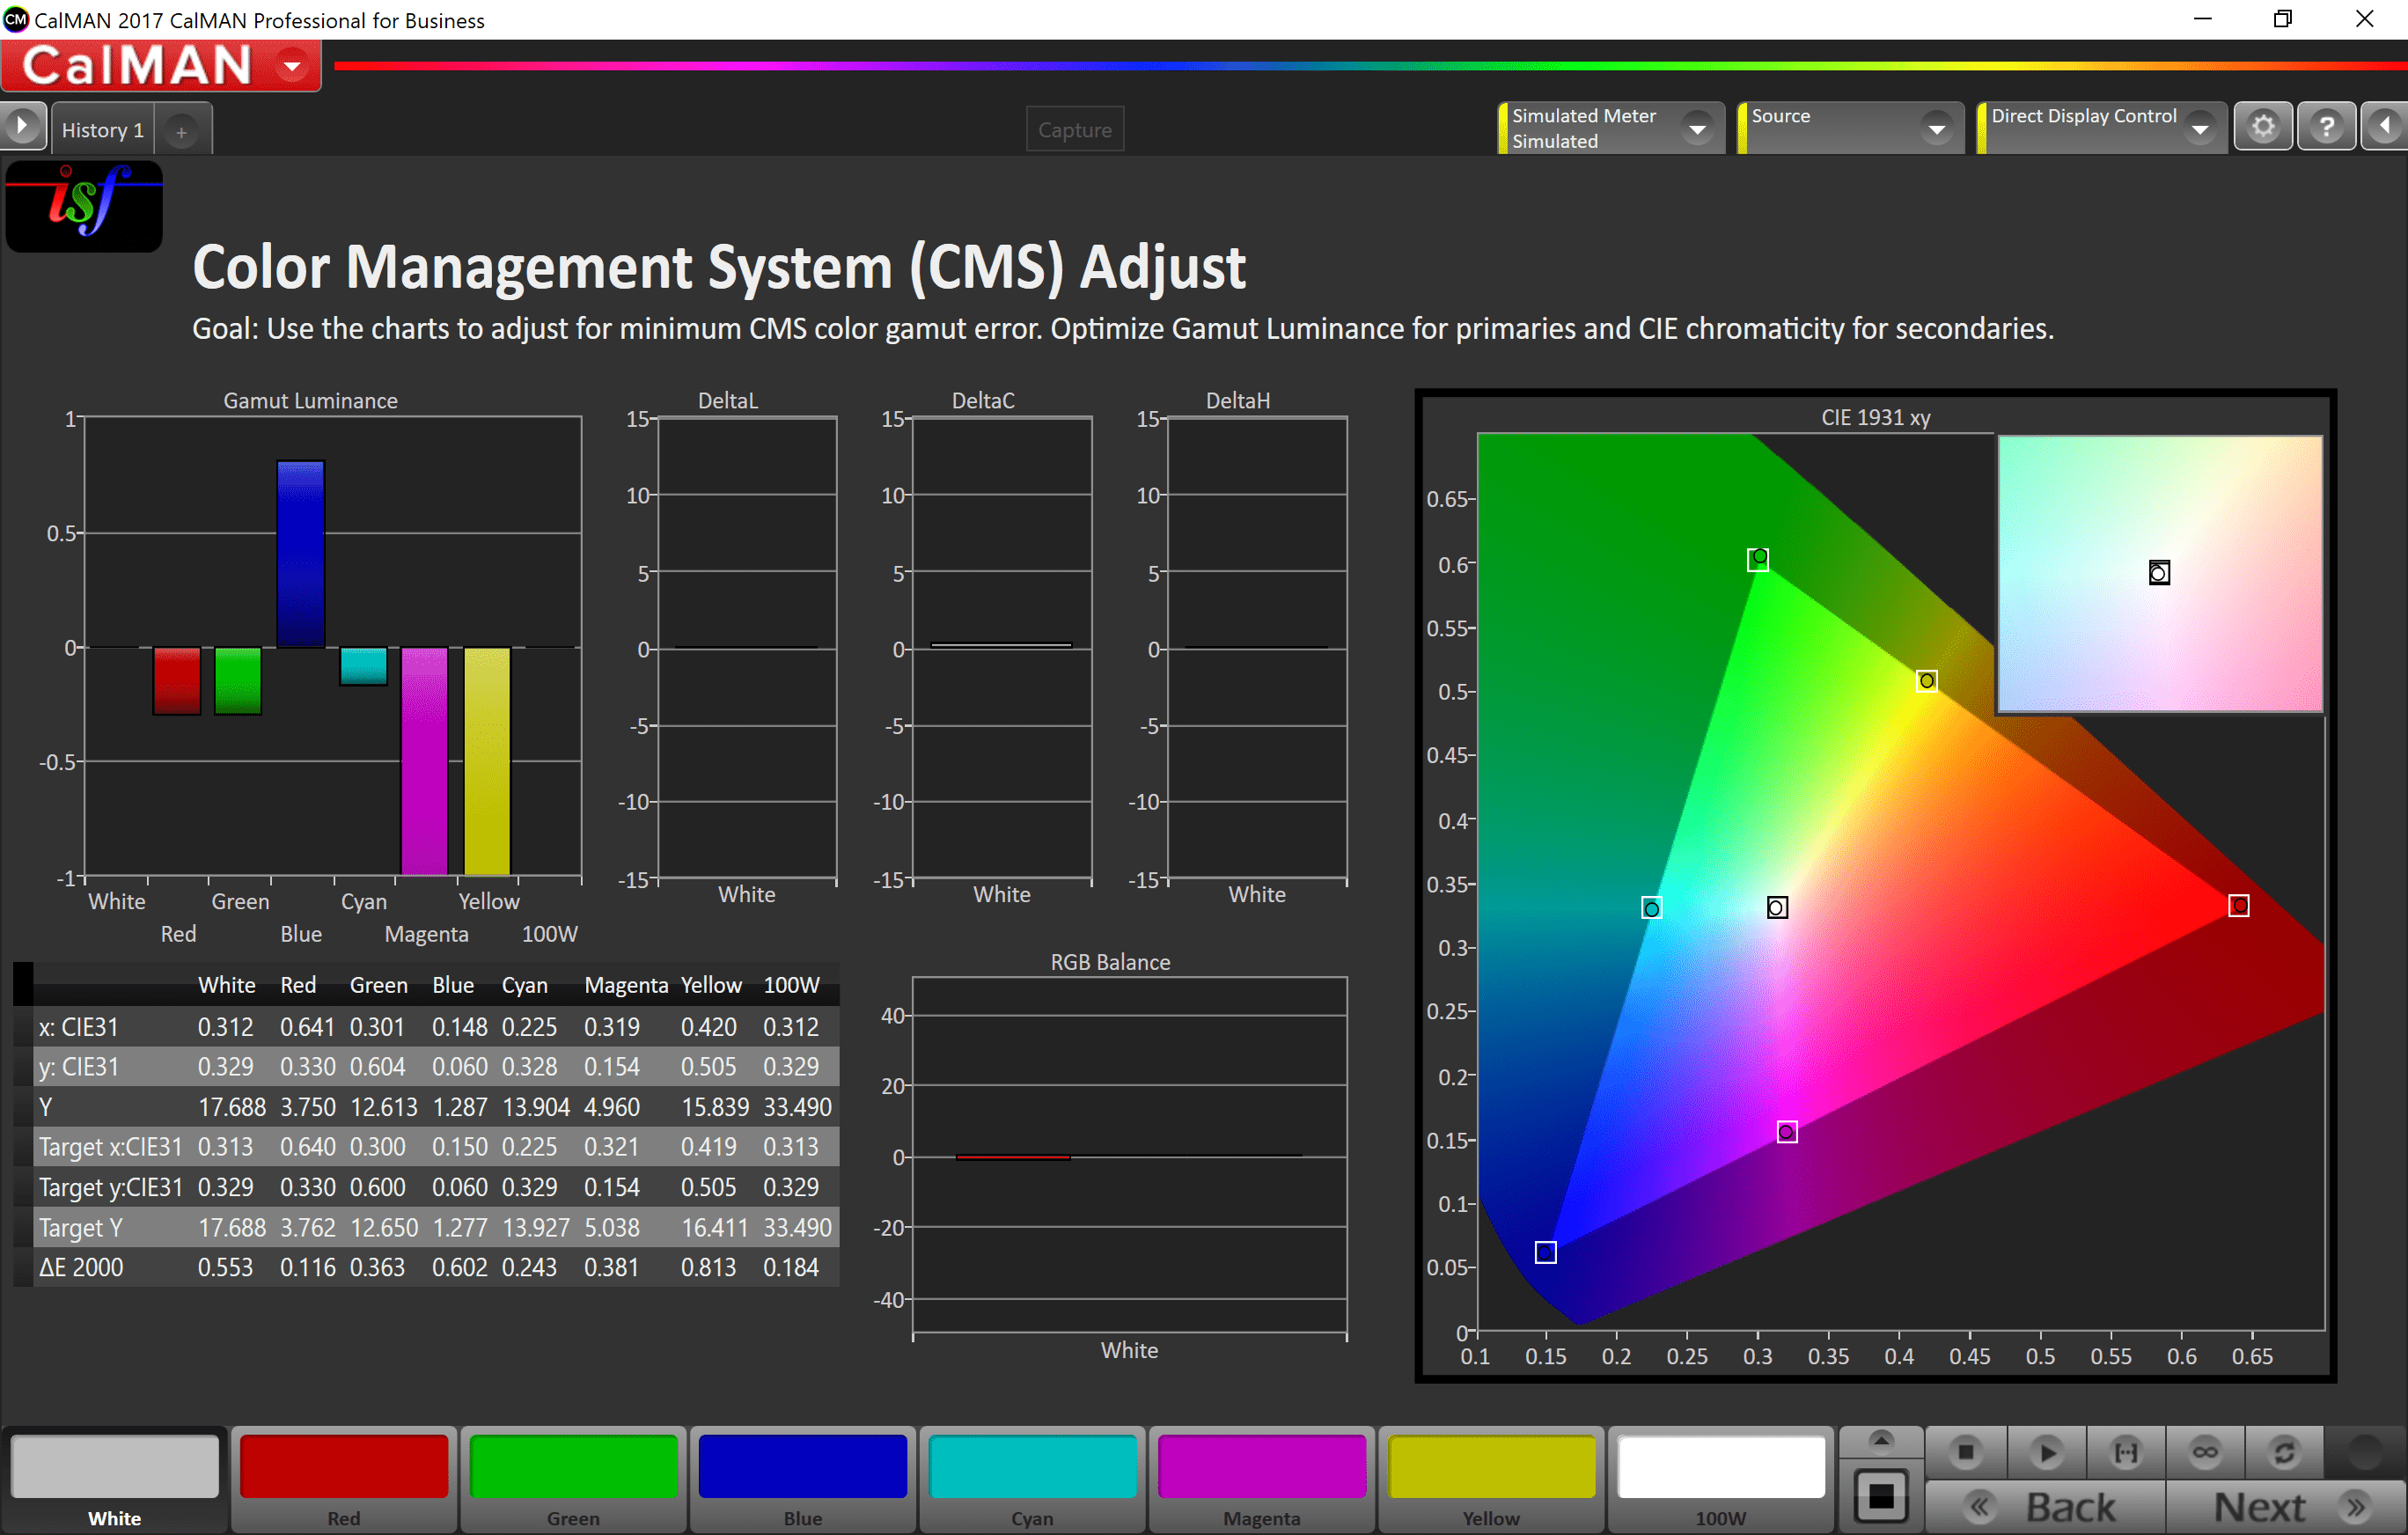Viewport: 2408px width, 1535px height.
Task: Click white point marker in zoomed inset
Action: [2159, 572]
